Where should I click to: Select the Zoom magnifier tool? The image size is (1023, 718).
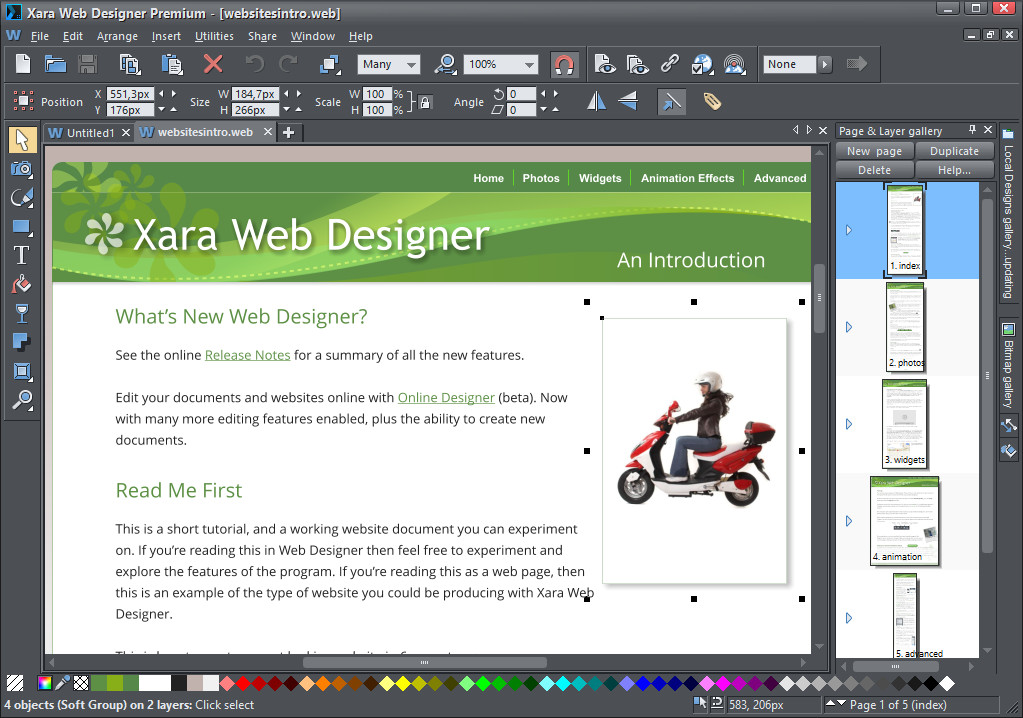coord(22,400)
